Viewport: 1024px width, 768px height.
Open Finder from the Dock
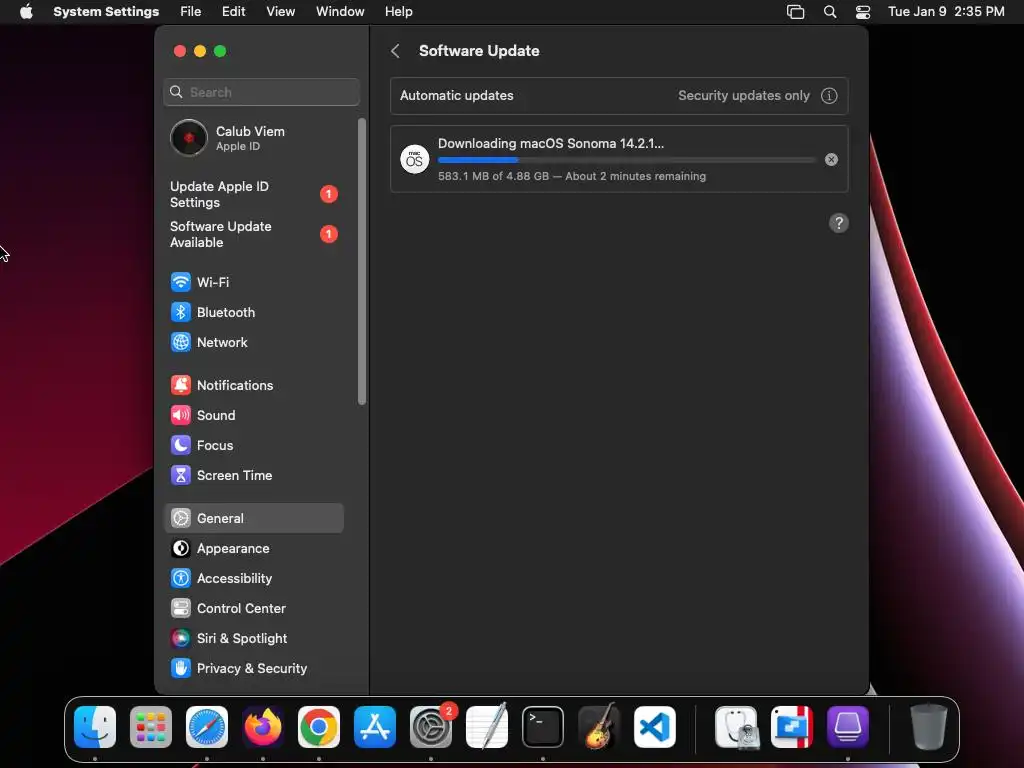[95, 727]
